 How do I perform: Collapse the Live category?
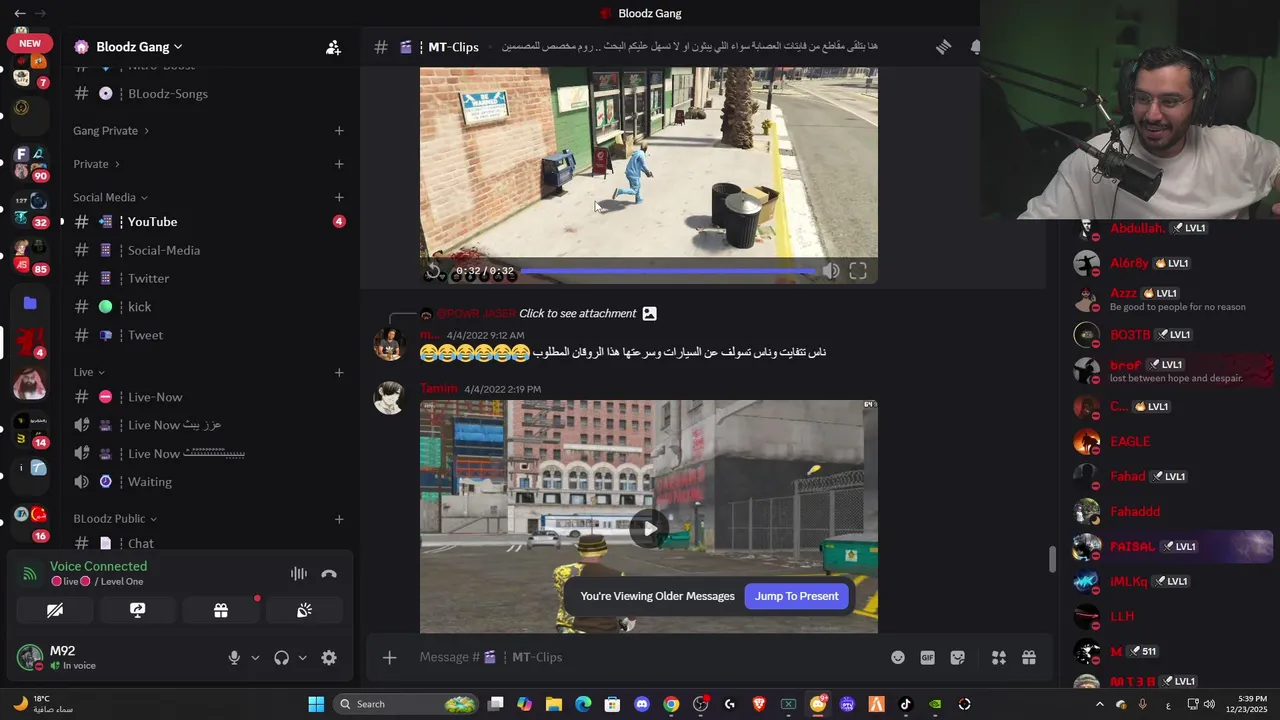89,372
